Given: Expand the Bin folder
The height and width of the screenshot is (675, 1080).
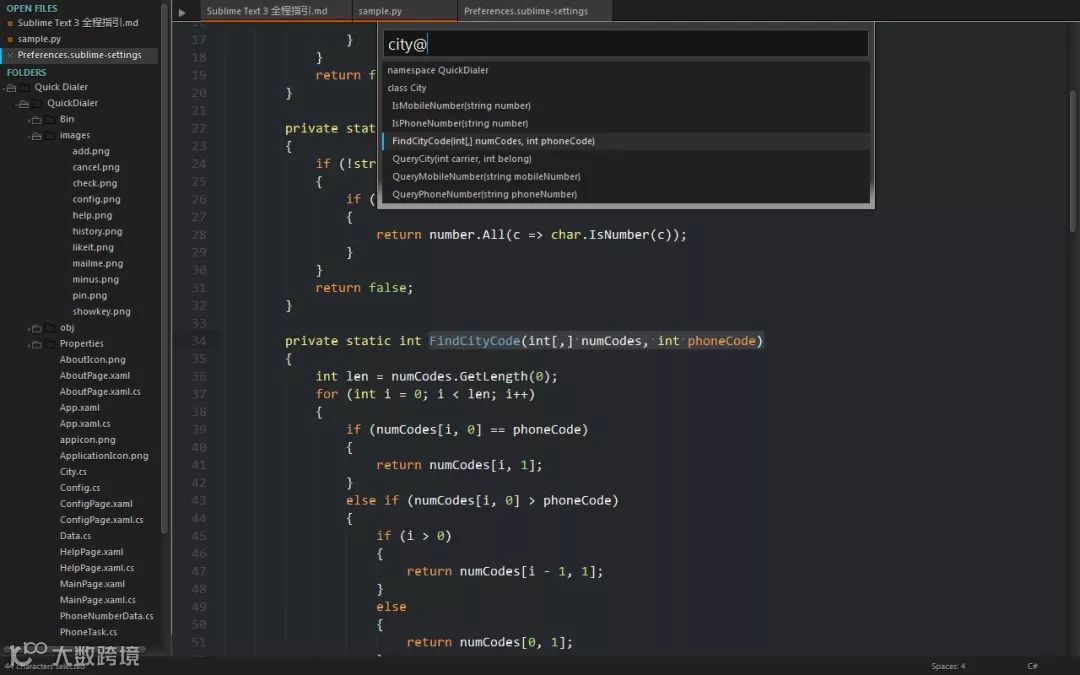Looking at the screenshot, I should click(x=35, y=120).
